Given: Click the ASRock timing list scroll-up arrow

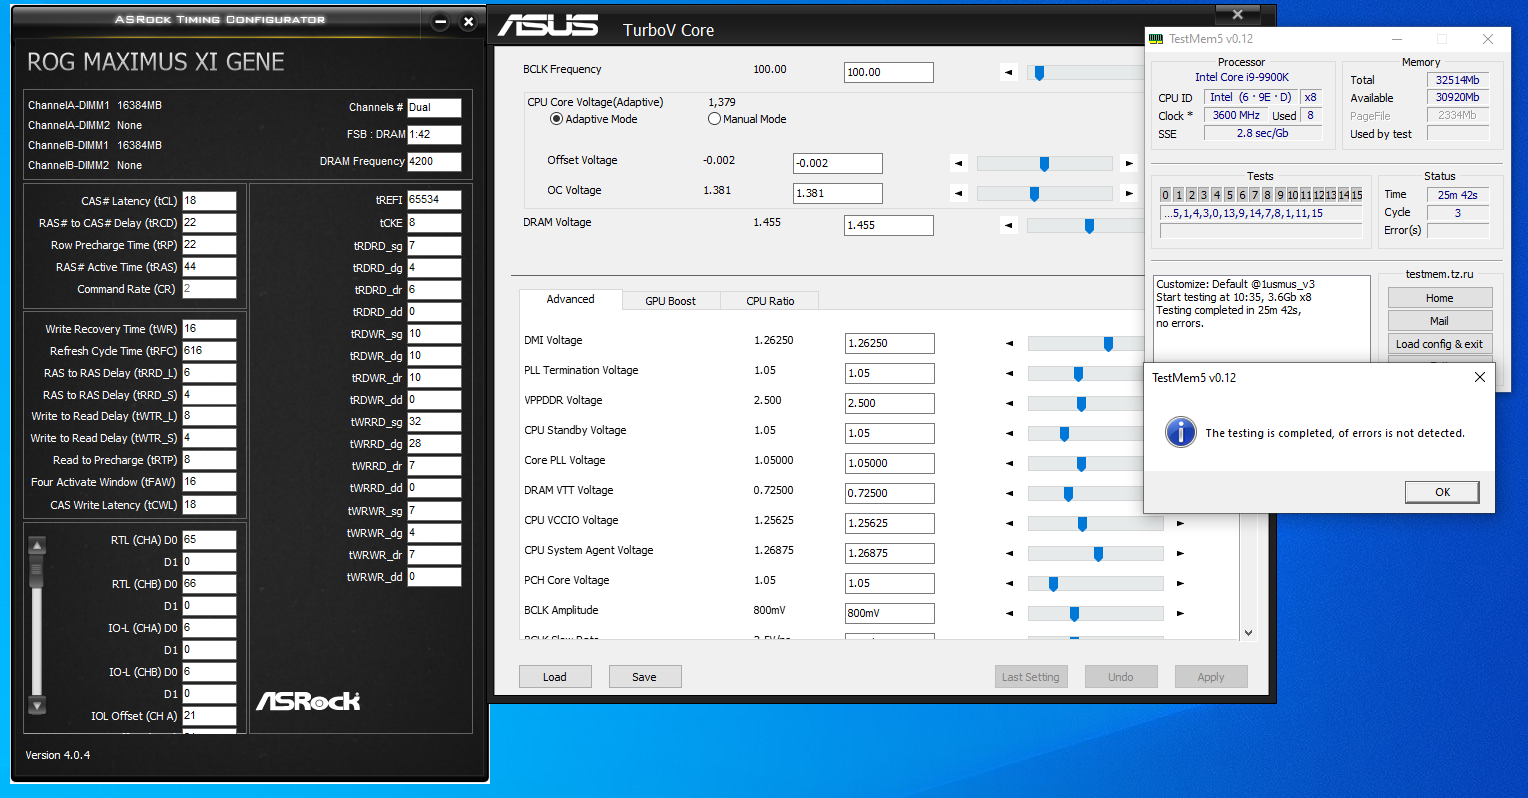Looking at the screenshot, I should pyautogui.click(x=37, y=545).
